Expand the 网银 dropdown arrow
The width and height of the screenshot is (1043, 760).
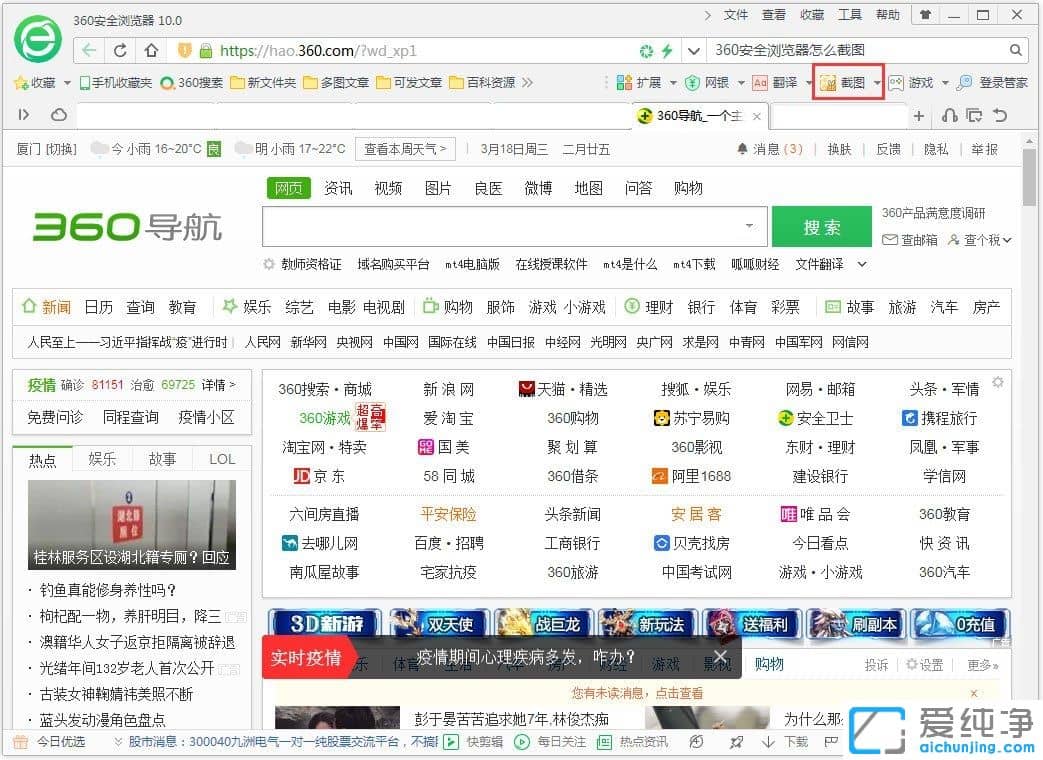tap(741, 83)
